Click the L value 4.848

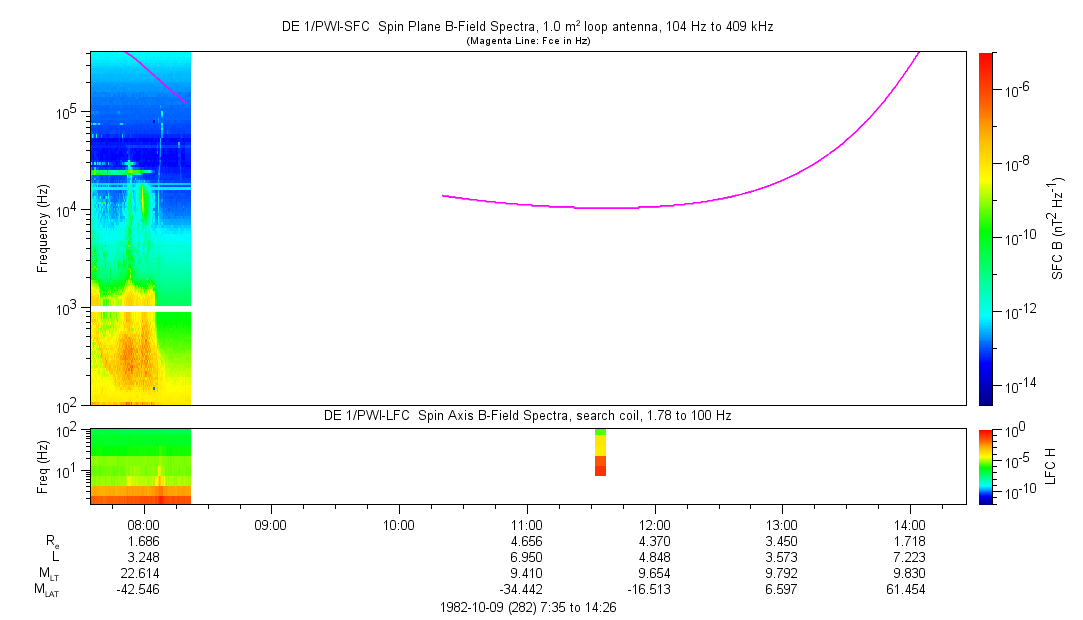click(x=654, y=557)
